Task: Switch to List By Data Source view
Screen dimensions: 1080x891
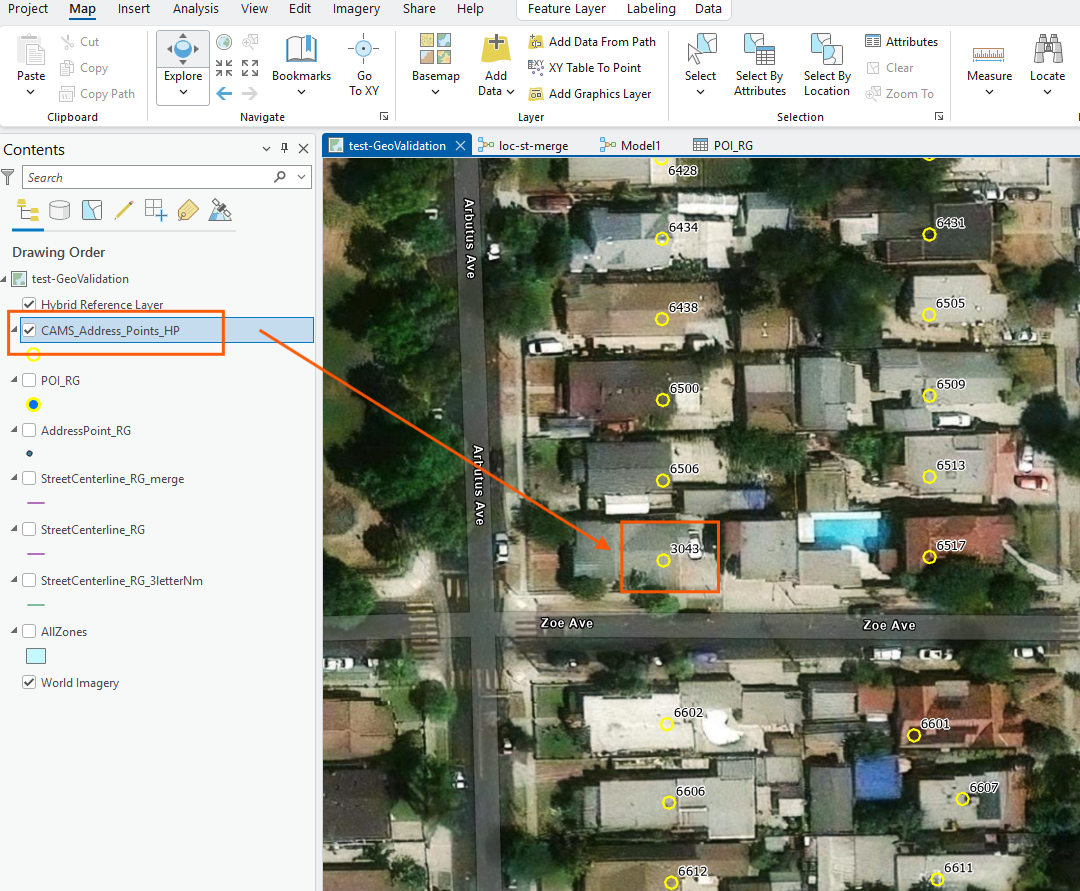Action: coord(60,210)
